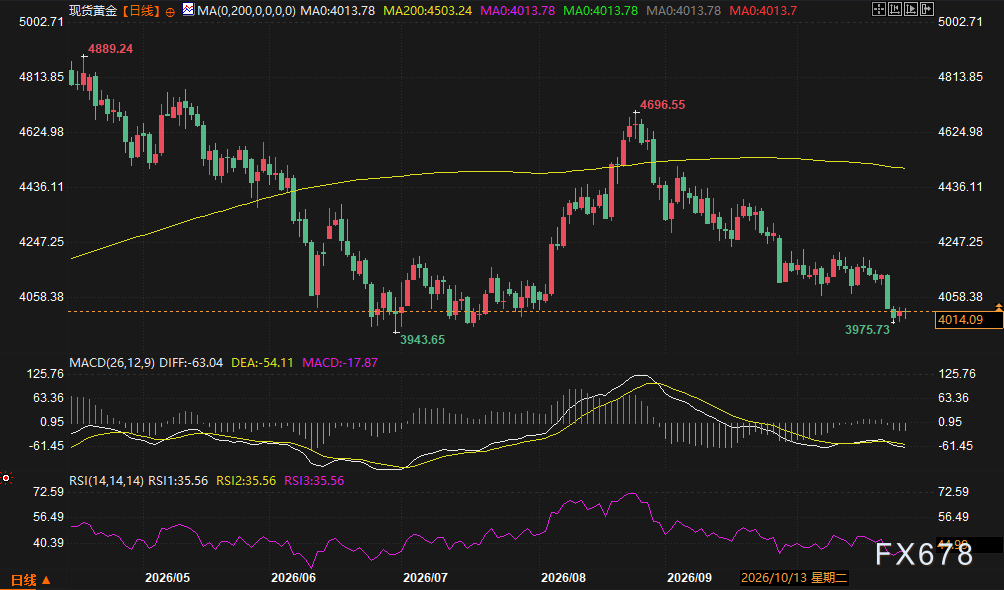This screenshot has width=1004, height=590.
Task: Click the 4813.85 label on the left price axis
Action: [42, 77]
